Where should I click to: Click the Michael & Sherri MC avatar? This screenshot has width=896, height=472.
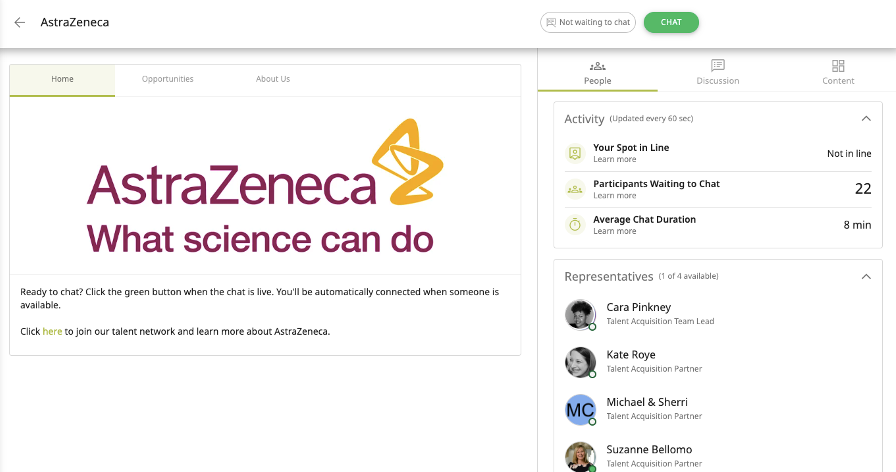click(x=580, y=409)
